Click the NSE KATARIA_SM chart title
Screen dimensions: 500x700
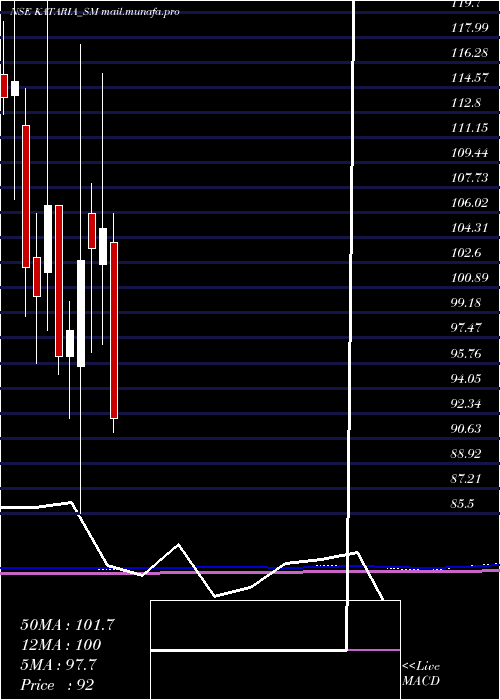95,12
